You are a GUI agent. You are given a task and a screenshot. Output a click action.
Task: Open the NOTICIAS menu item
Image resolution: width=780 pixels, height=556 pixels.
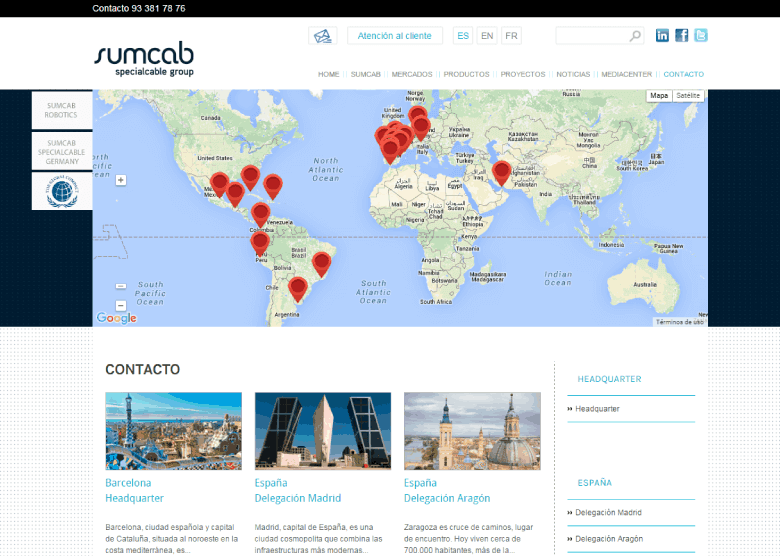pos(573,74)
